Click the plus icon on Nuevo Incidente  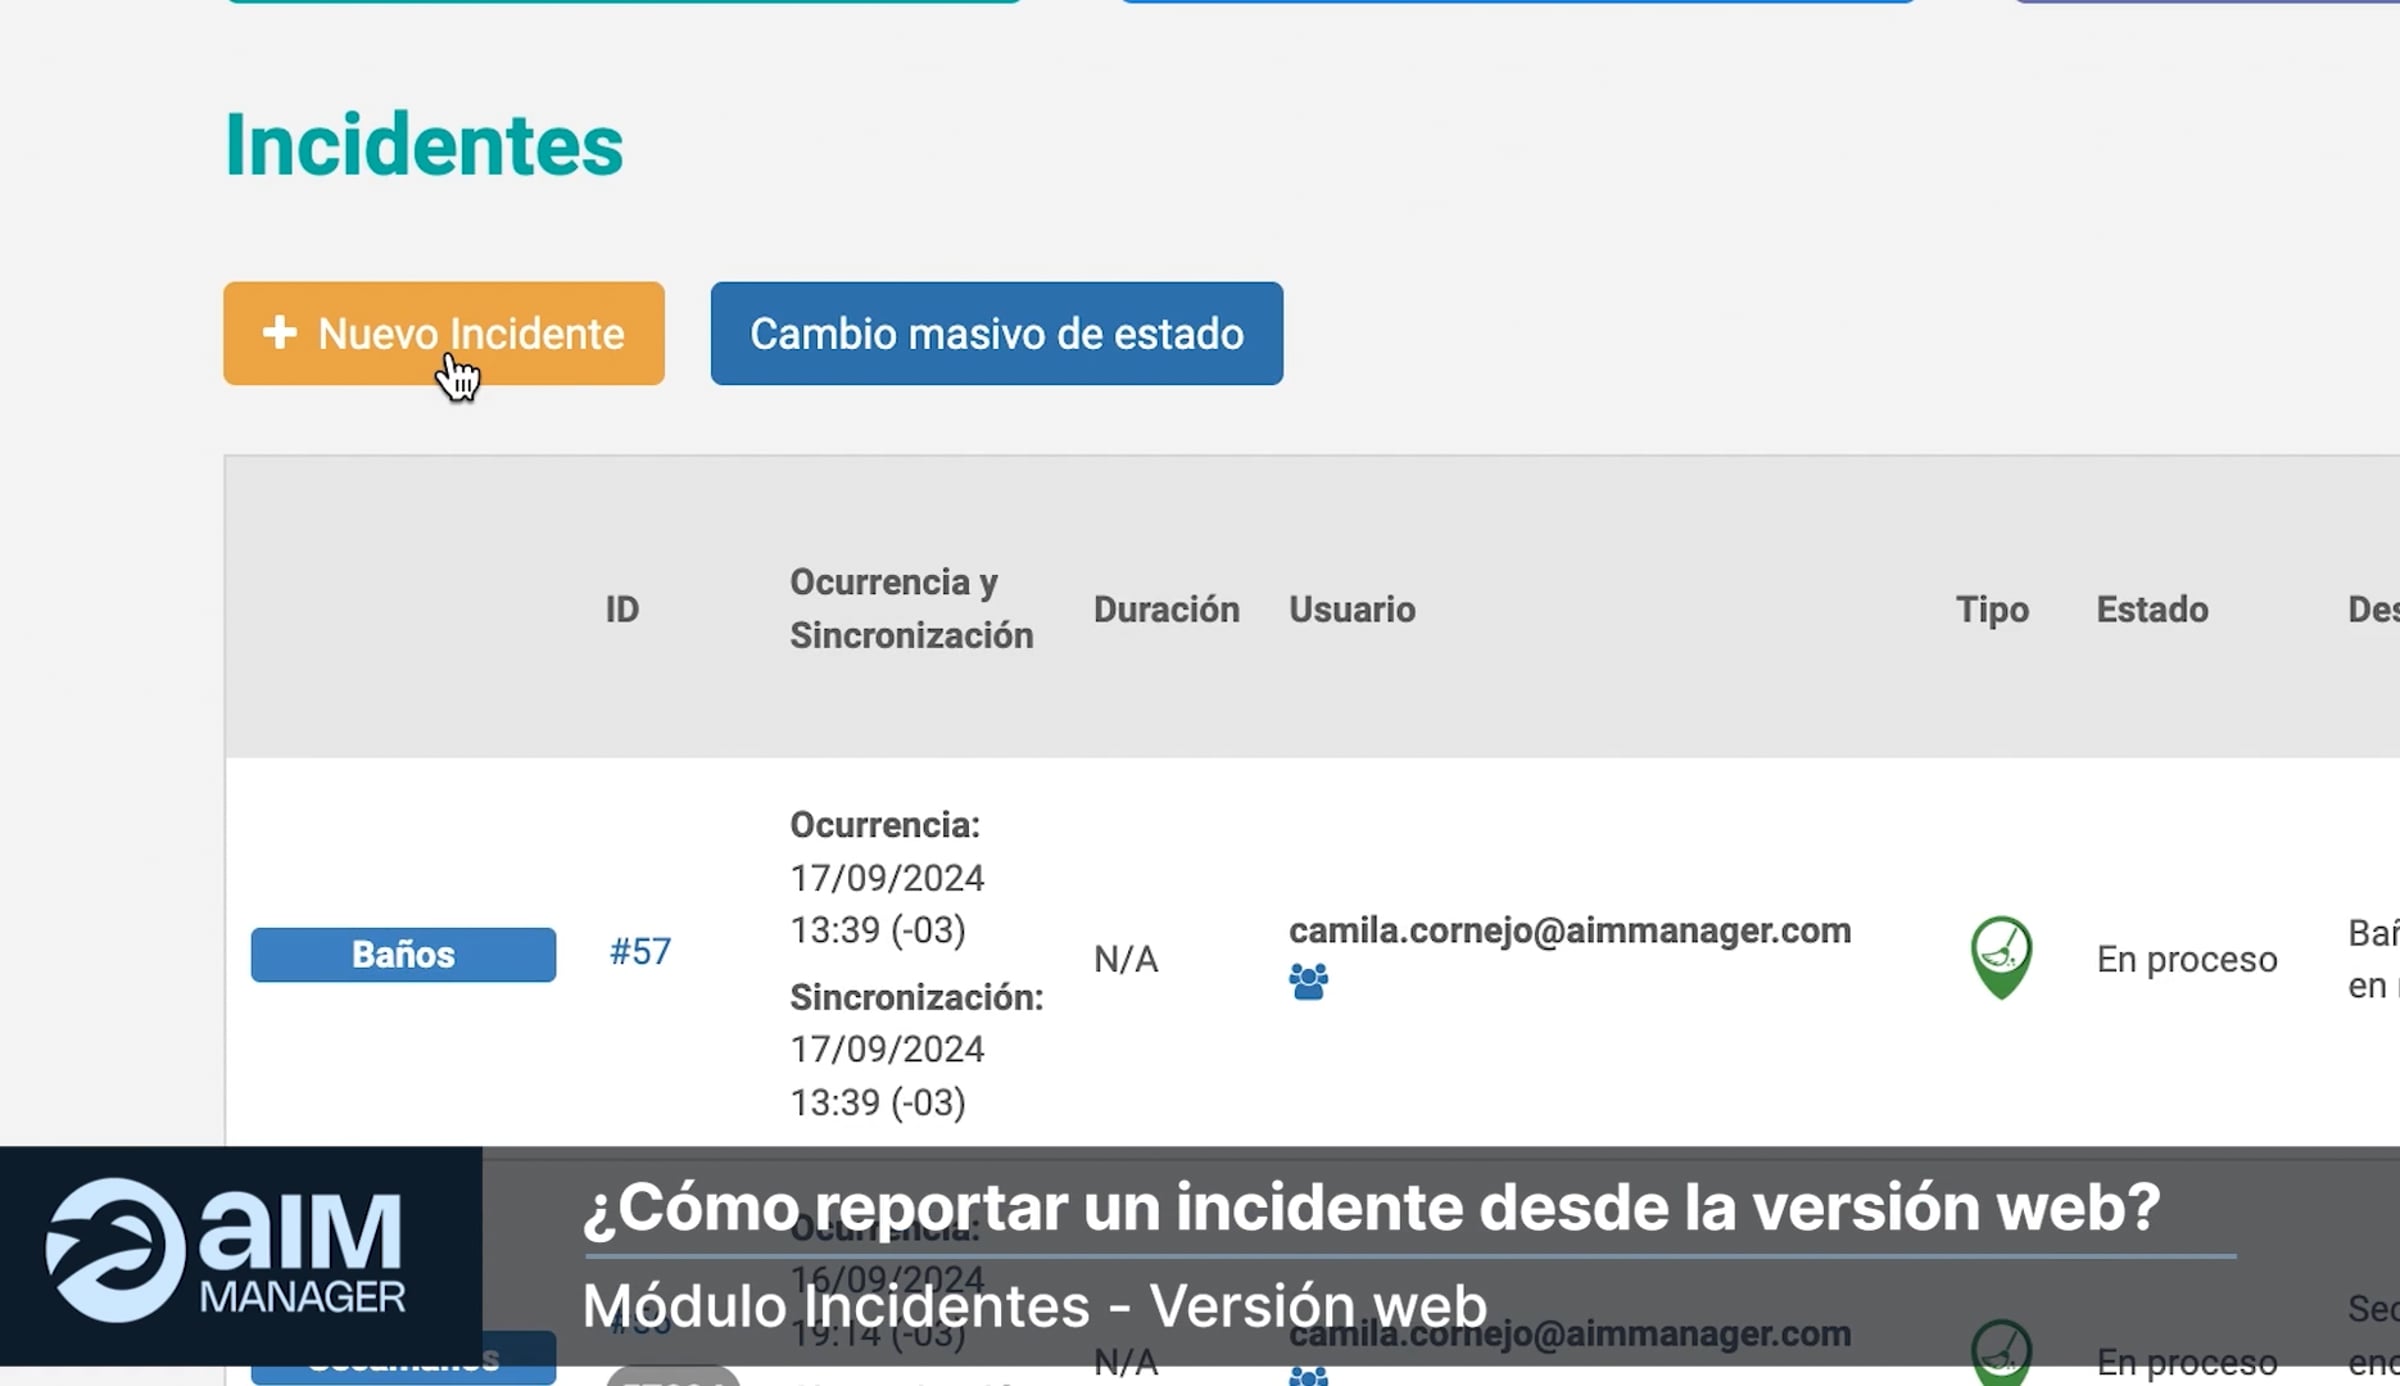pos(280,332)
